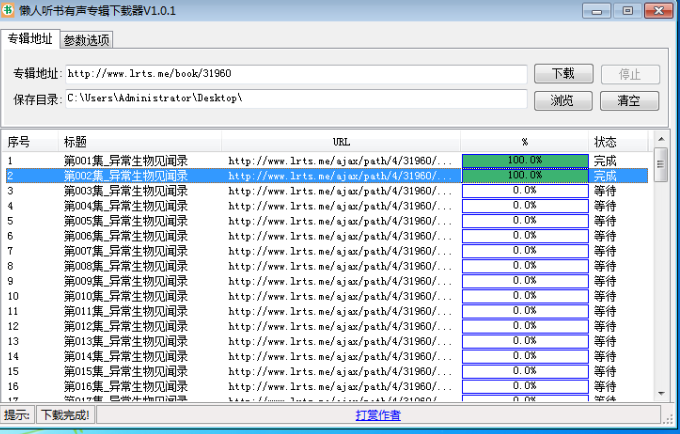Click the 下载 button
680x434 pixels.
click(563, 74)
